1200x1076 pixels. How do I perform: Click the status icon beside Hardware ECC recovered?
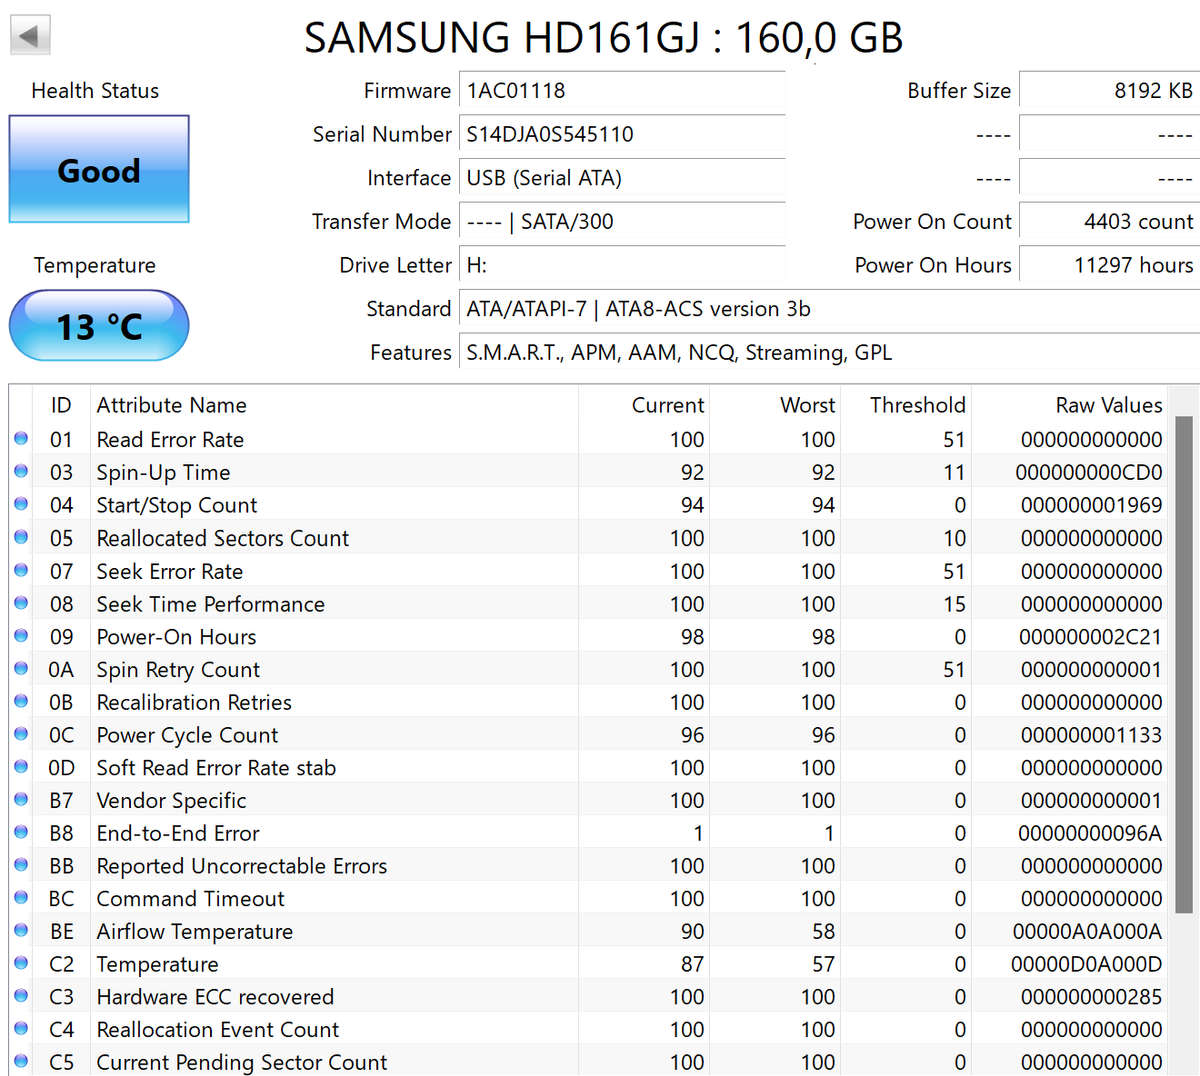coord(21,997)
